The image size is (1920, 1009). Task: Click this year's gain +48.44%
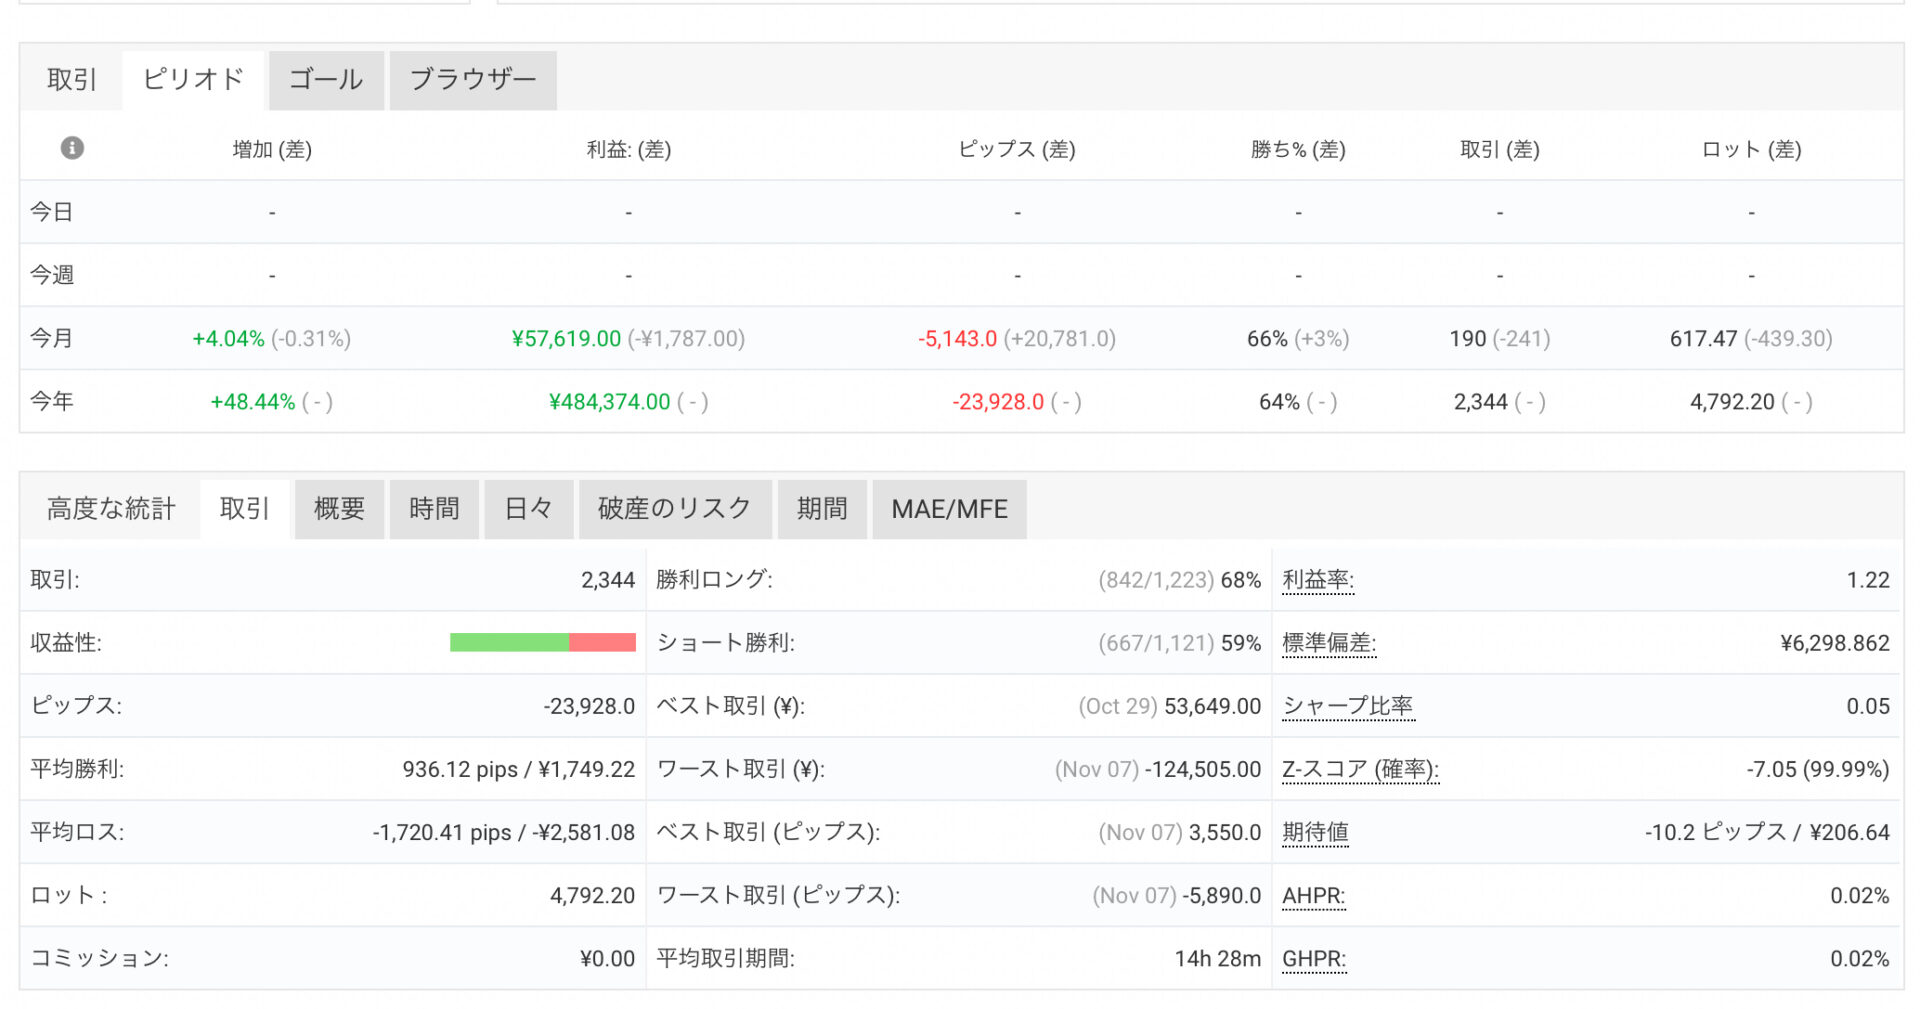click(252, 402)
